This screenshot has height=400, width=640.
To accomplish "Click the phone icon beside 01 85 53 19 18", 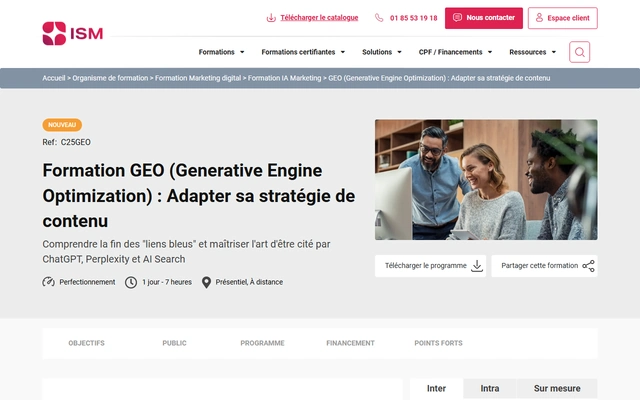I will 379,18.
